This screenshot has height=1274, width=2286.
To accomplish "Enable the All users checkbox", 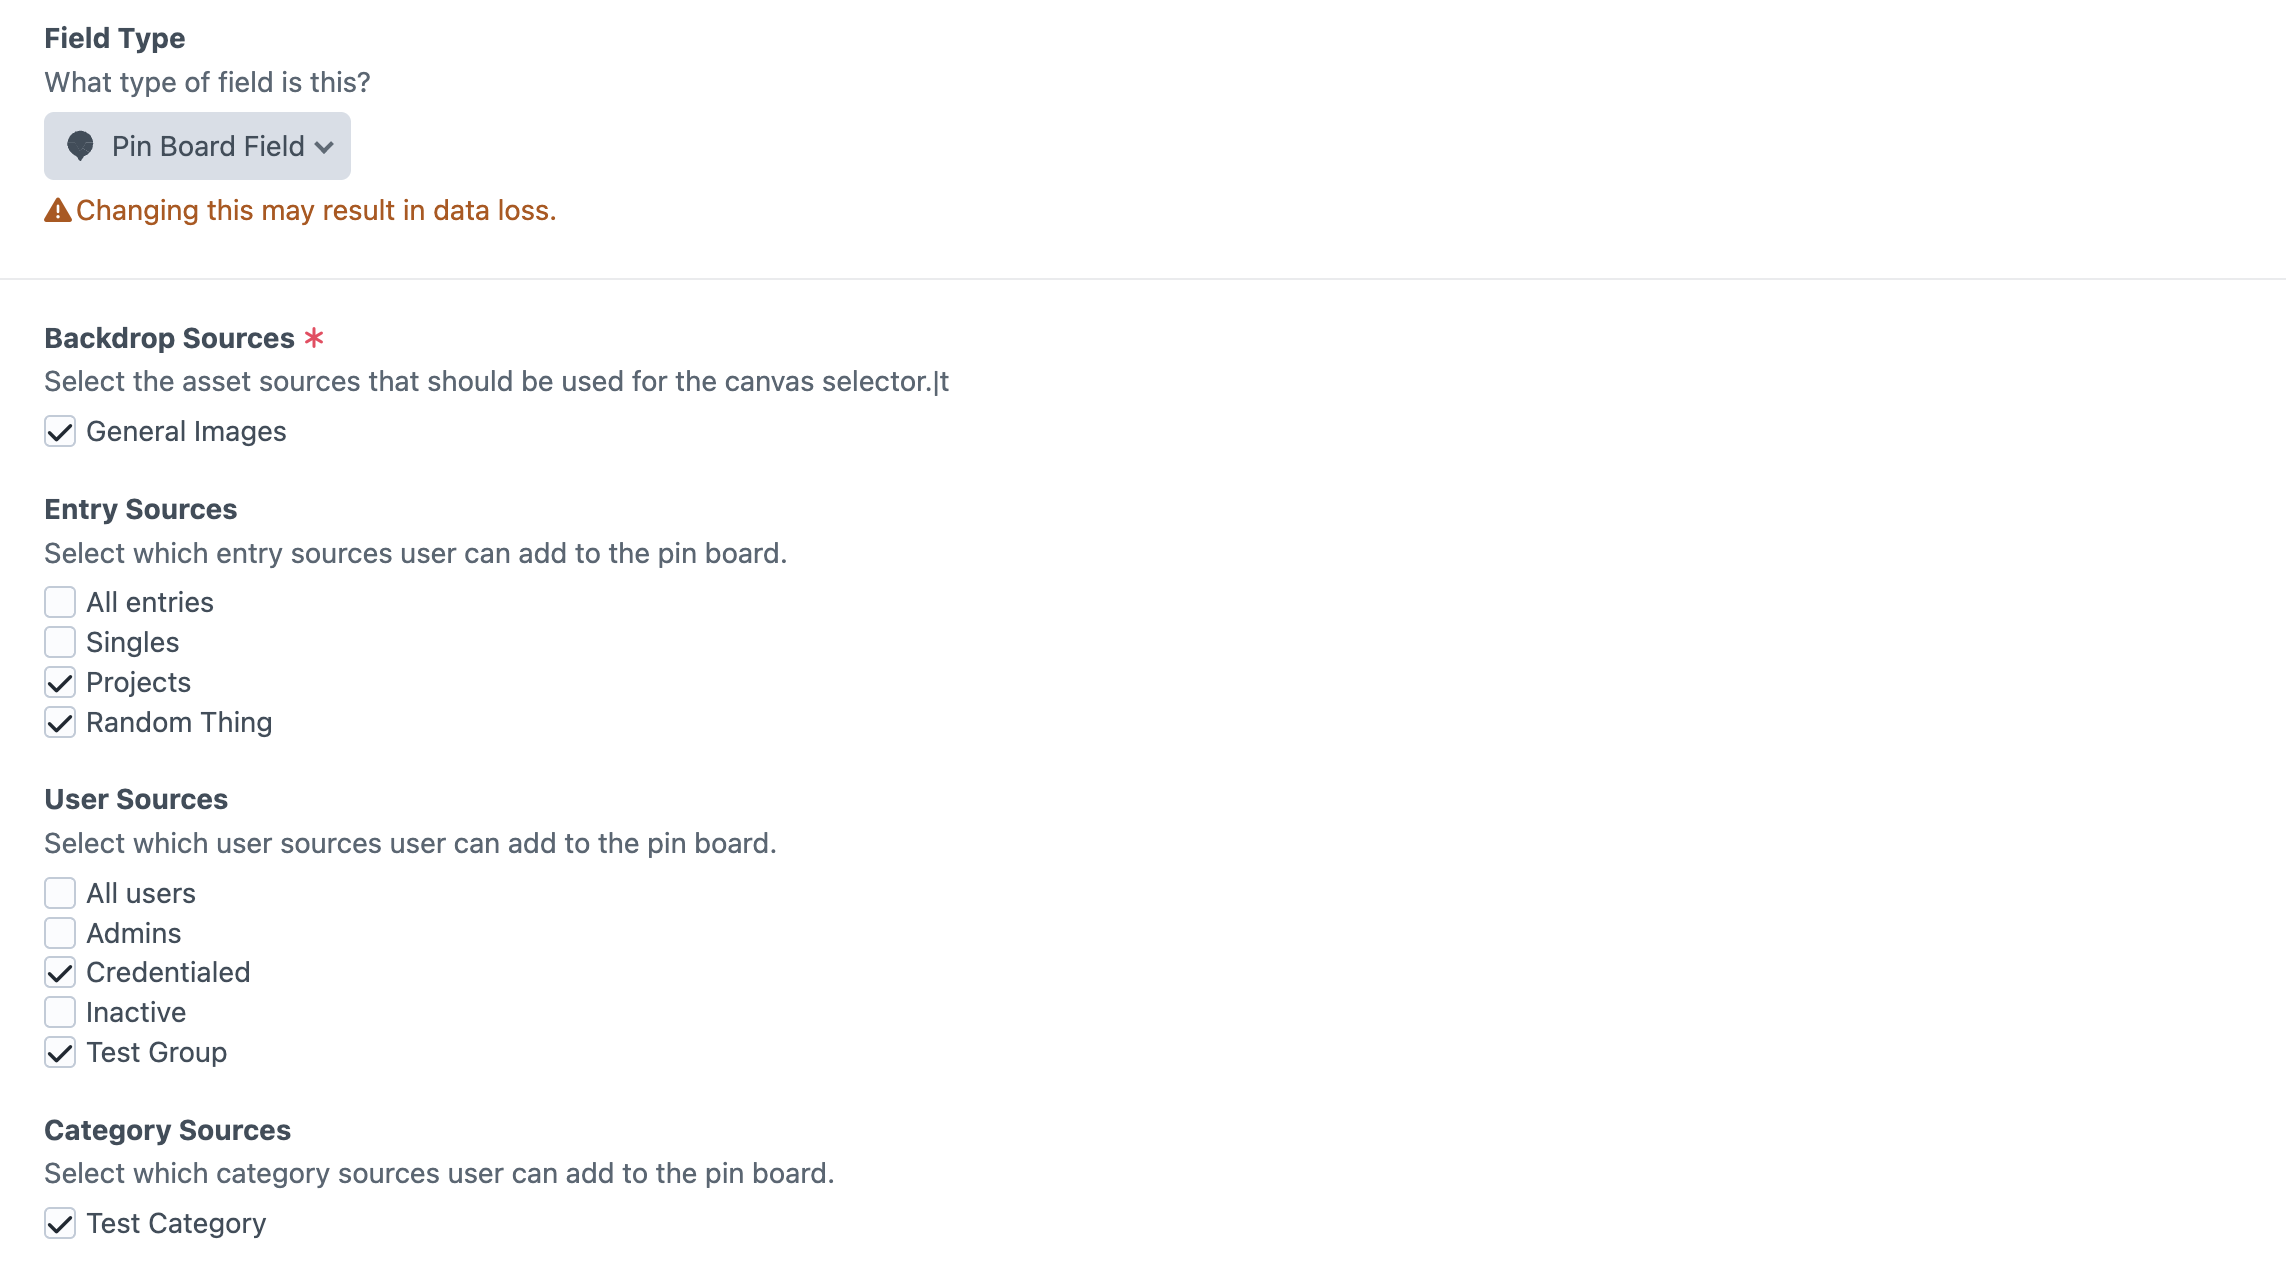I will pyautogui.click(x=60, y=893).
